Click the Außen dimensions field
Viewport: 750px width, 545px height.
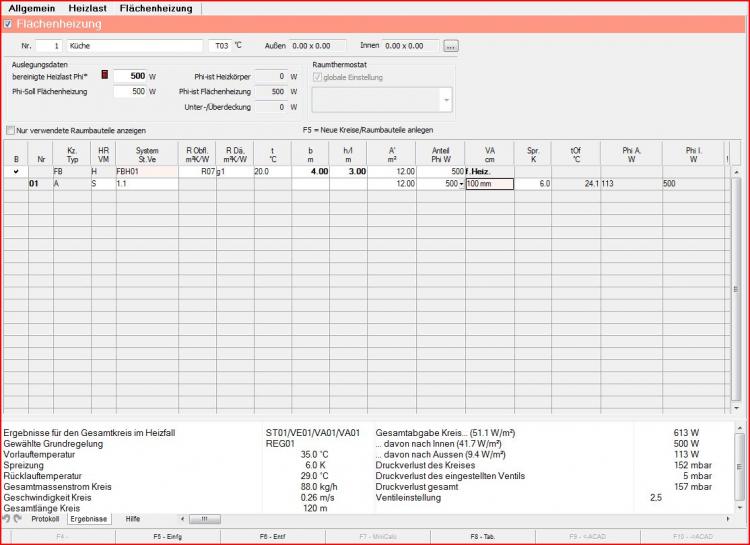pos(318,46)
